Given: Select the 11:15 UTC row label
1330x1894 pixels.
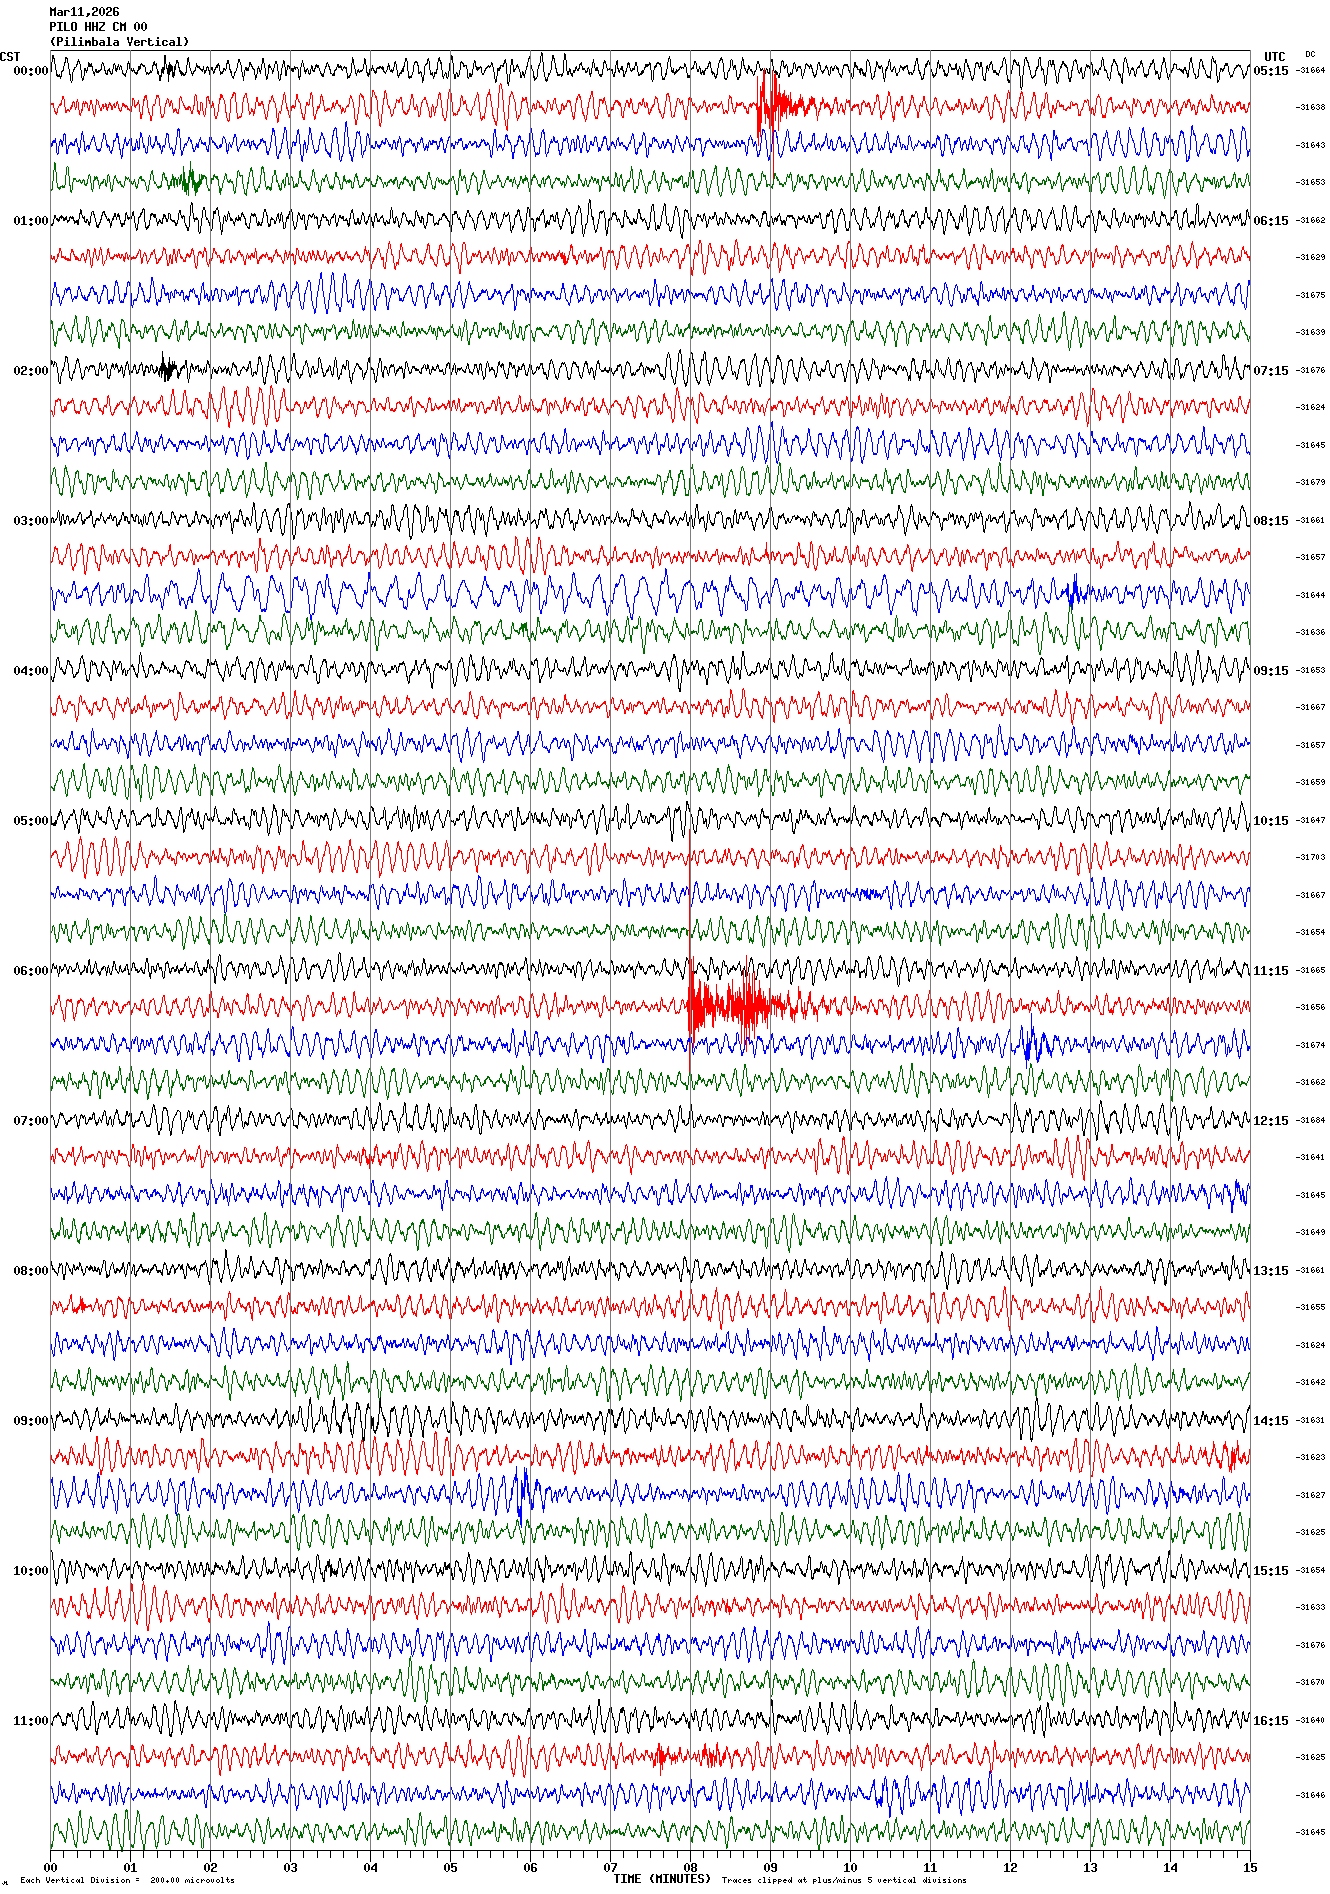Looking at the screenshot, I should 1271,970.
